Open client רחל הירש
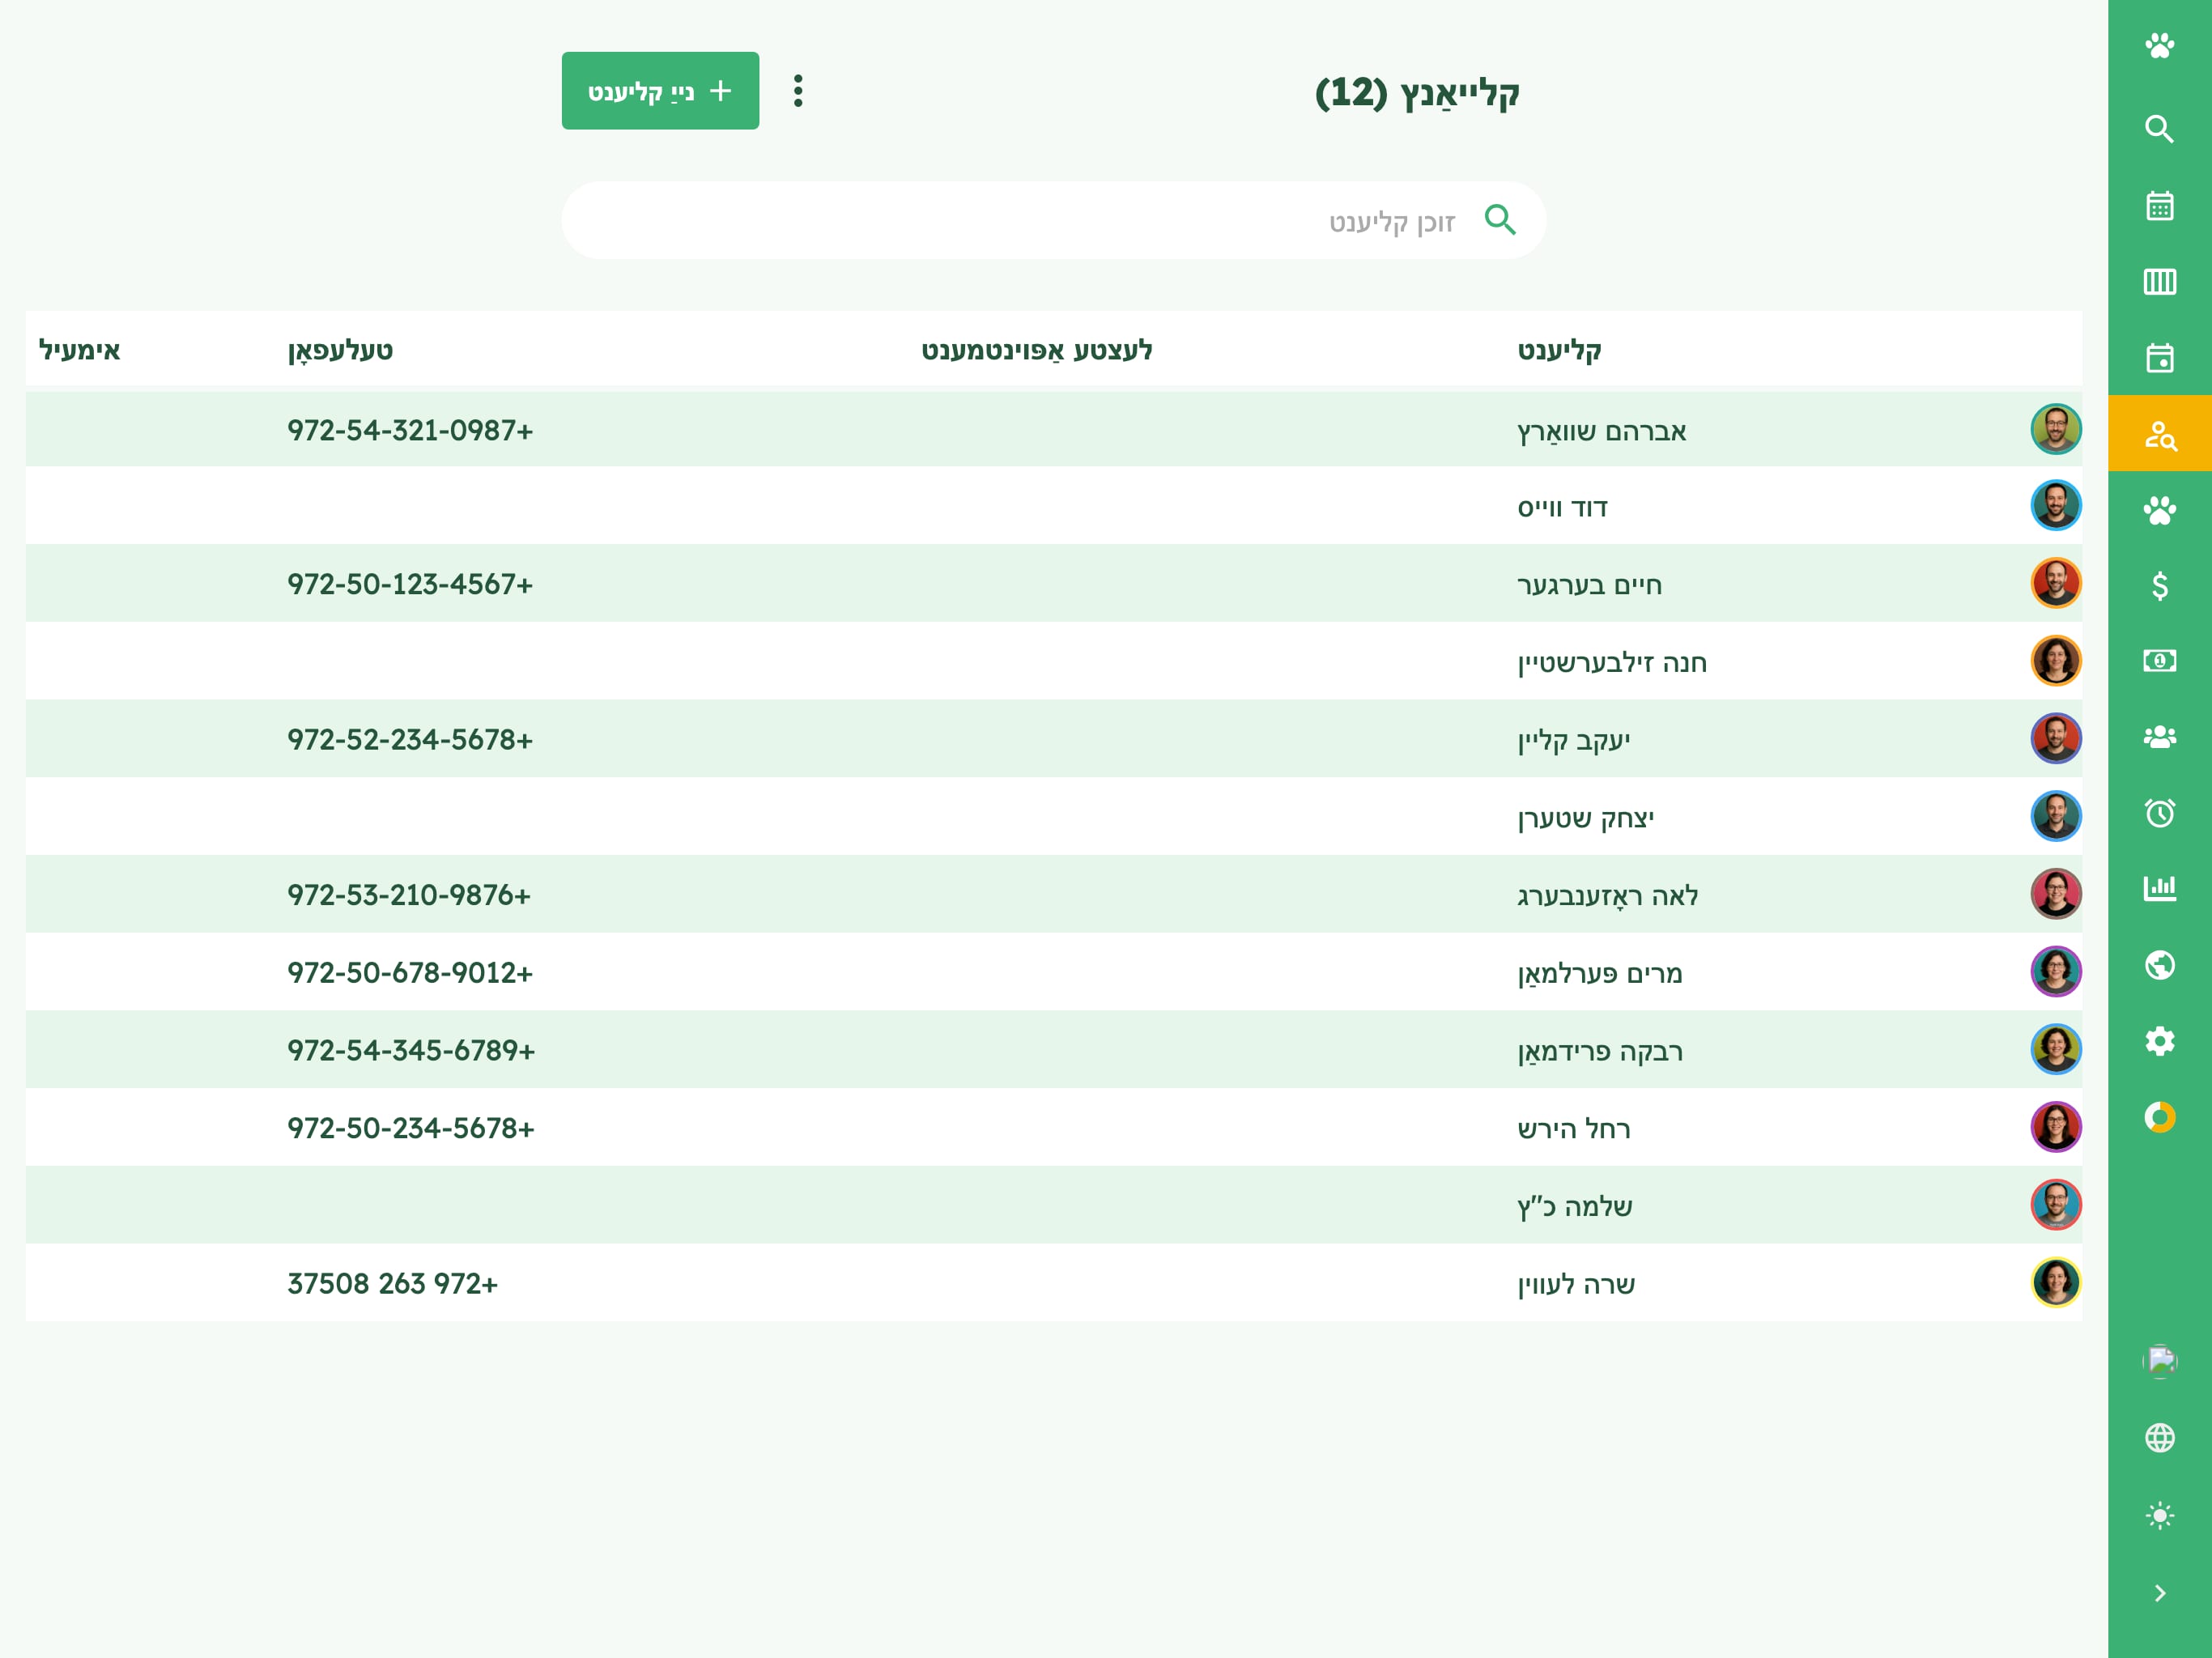Image resolution: width=2212 pixels, height=1658 pixels. (1574, 1129)
